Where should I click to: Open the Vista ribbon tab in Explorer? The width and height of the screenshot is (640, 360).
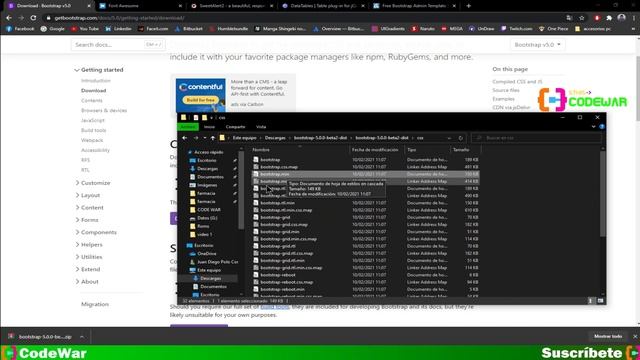click(x=261, y=127)
